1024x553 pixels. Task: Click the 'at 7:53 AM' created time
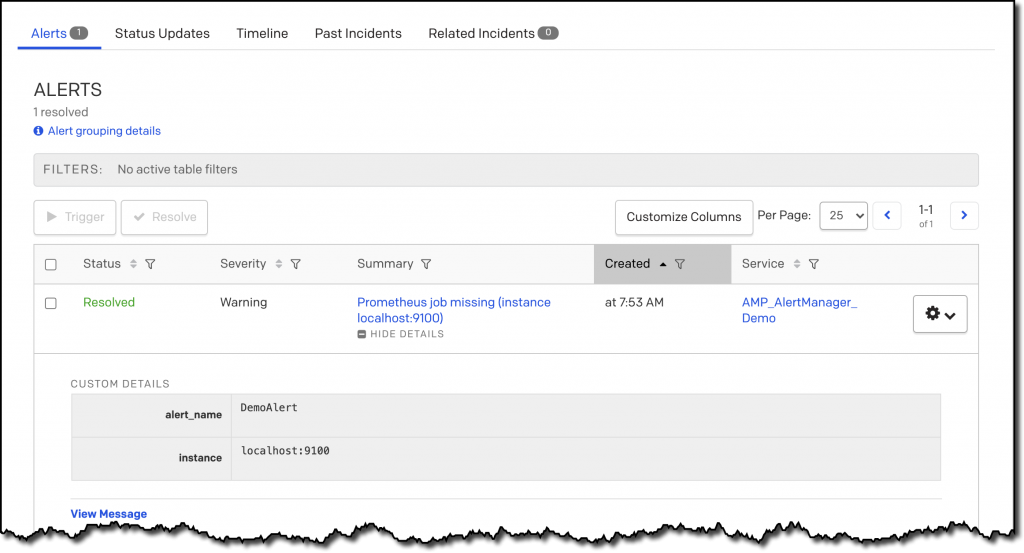(x=634, y=302)
